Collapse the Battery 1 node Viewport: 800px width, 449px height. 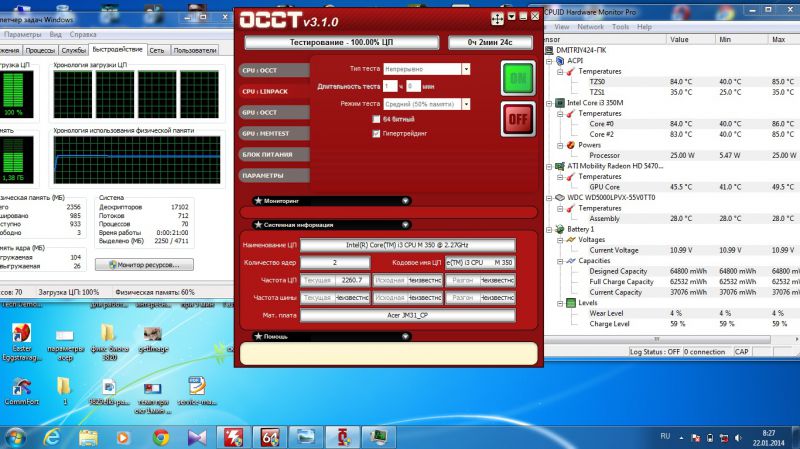click(549, 229)
